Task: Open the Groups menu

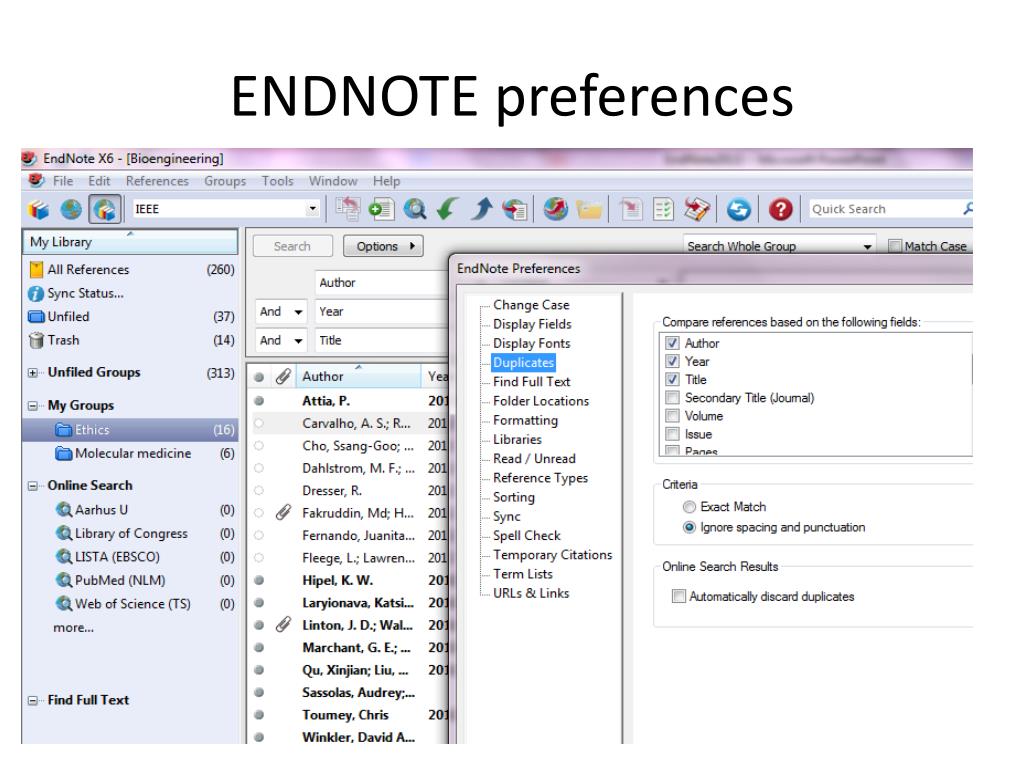Action: click(225, 181)
